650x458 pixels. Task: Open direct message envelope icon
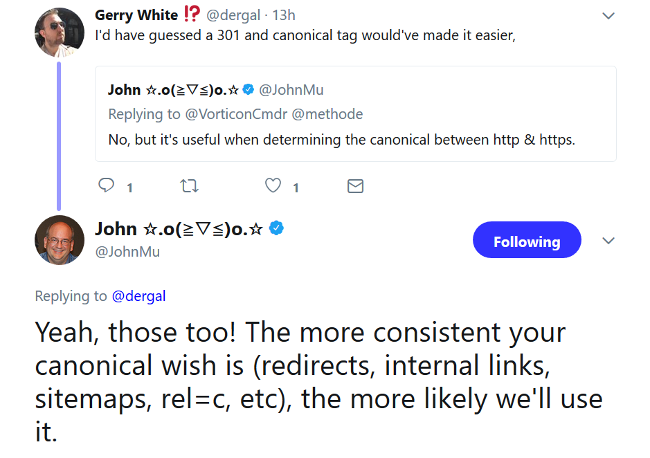point(354,185)
